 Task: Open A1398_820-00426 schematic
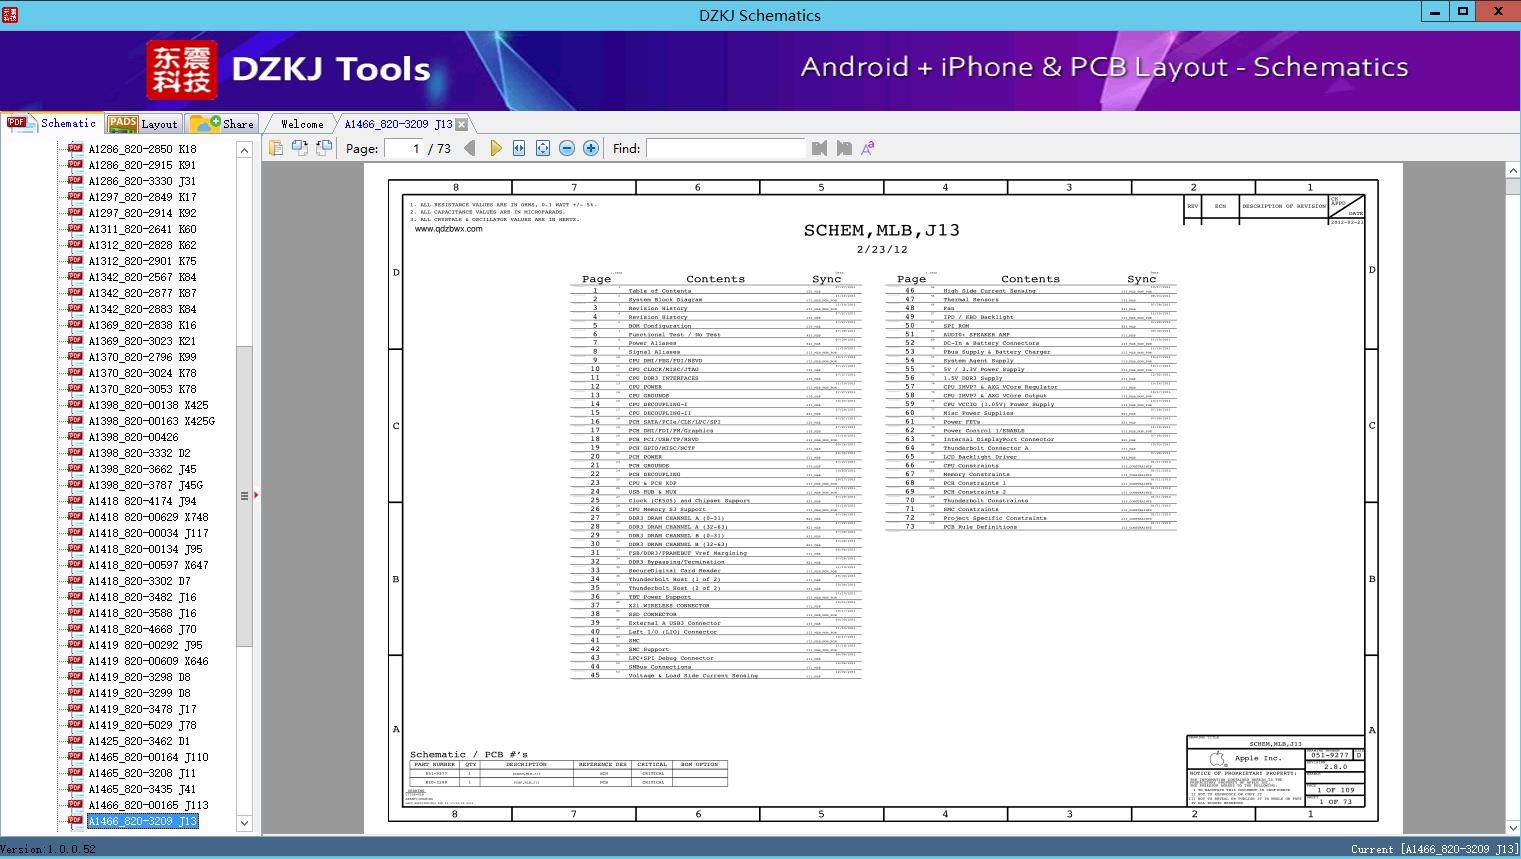tap(133, 437)
